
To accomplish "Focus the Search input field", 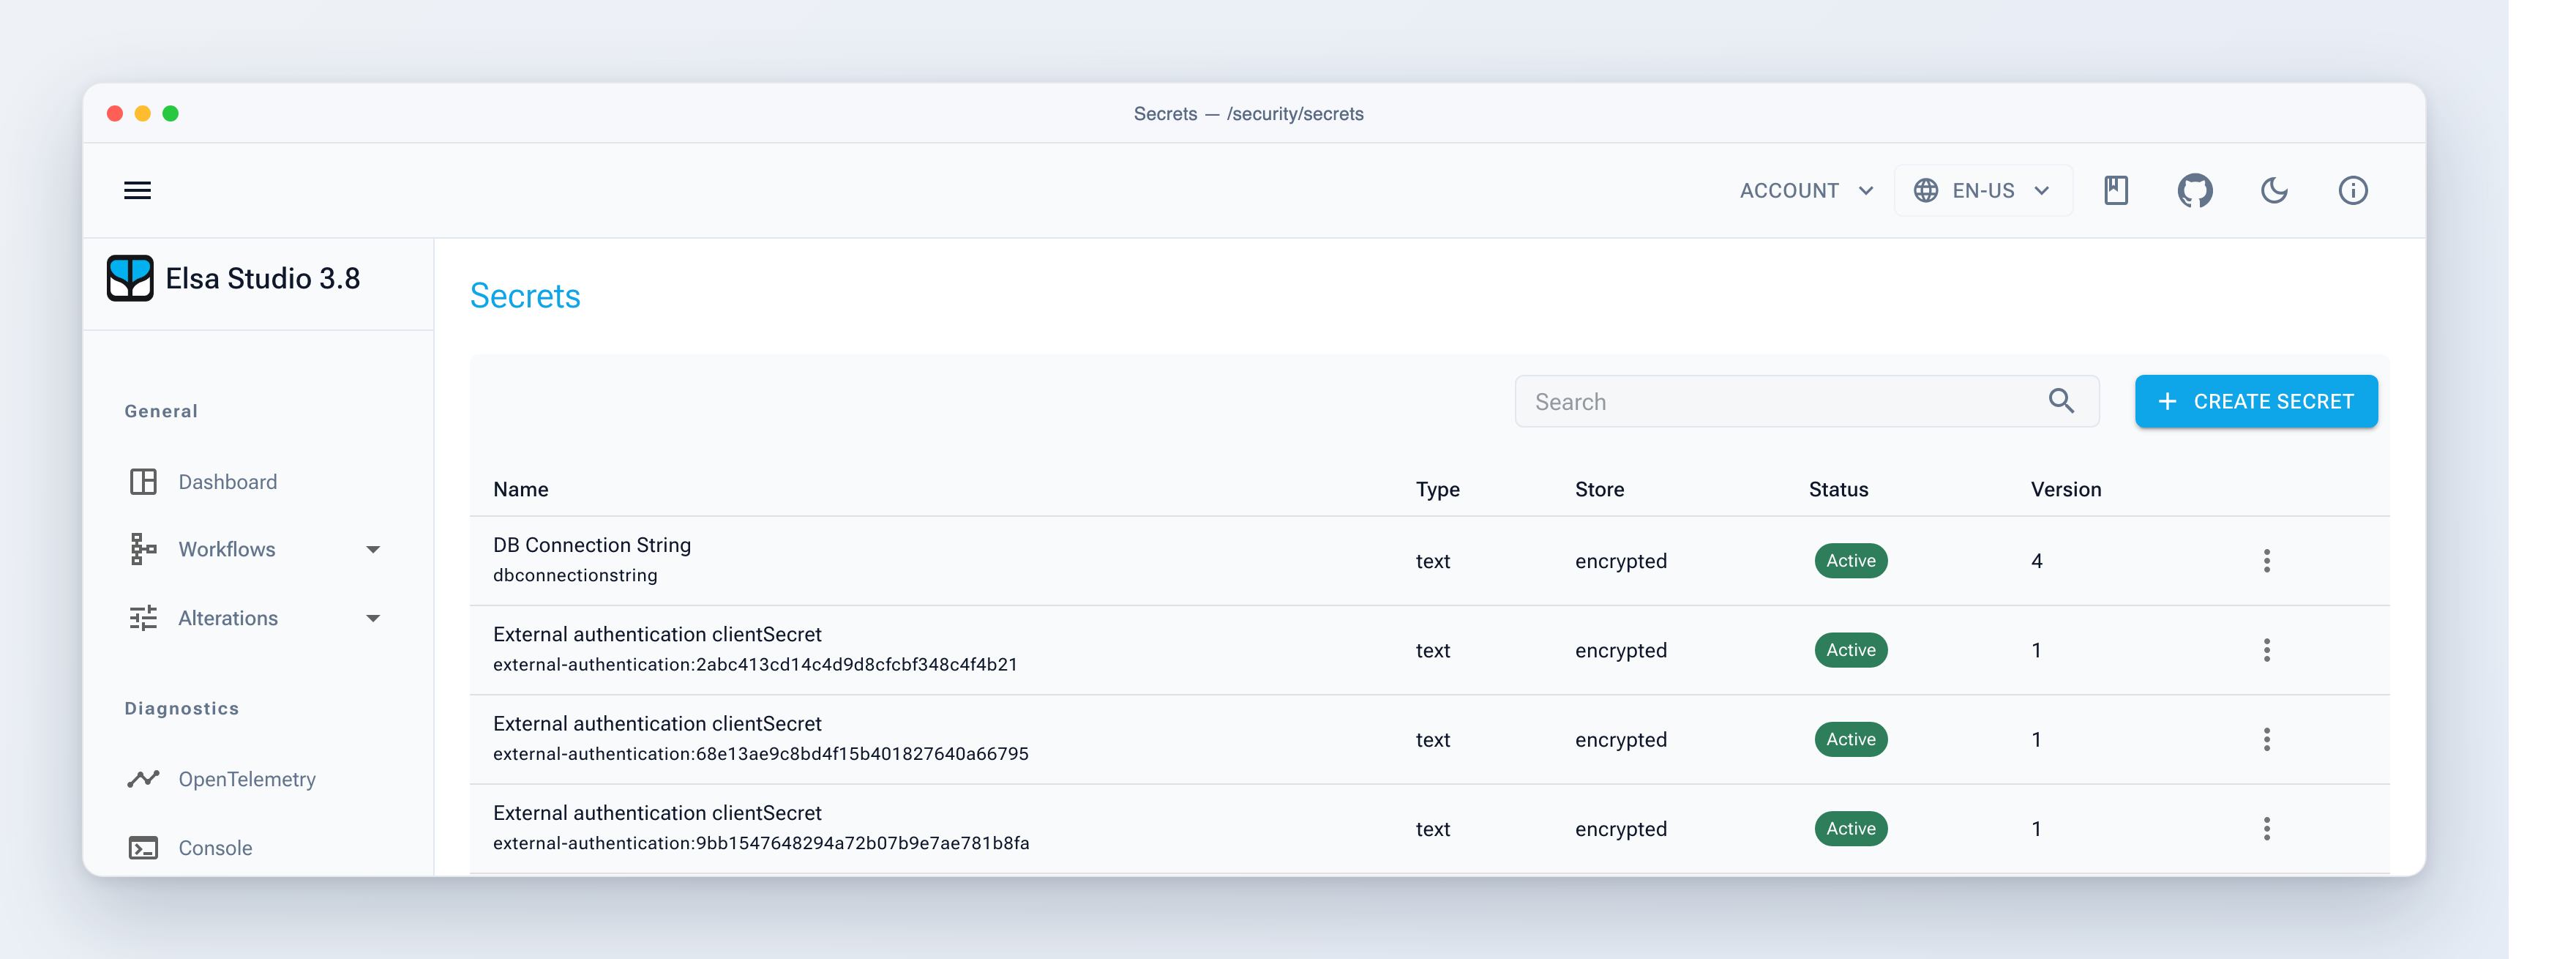I will tap(1806, 401).
